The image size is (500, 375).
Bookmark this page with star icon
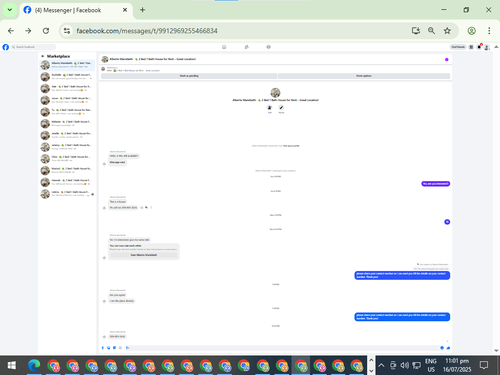coord(447,31)
